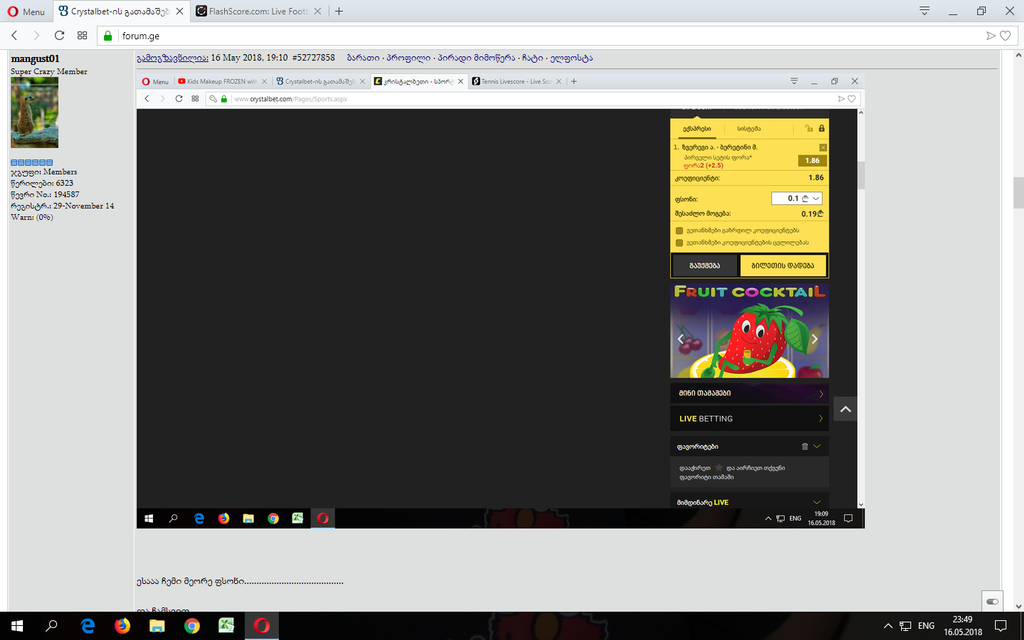Click the www.crystalbet.com address bar in the embedded screenshot

[532, 99]
